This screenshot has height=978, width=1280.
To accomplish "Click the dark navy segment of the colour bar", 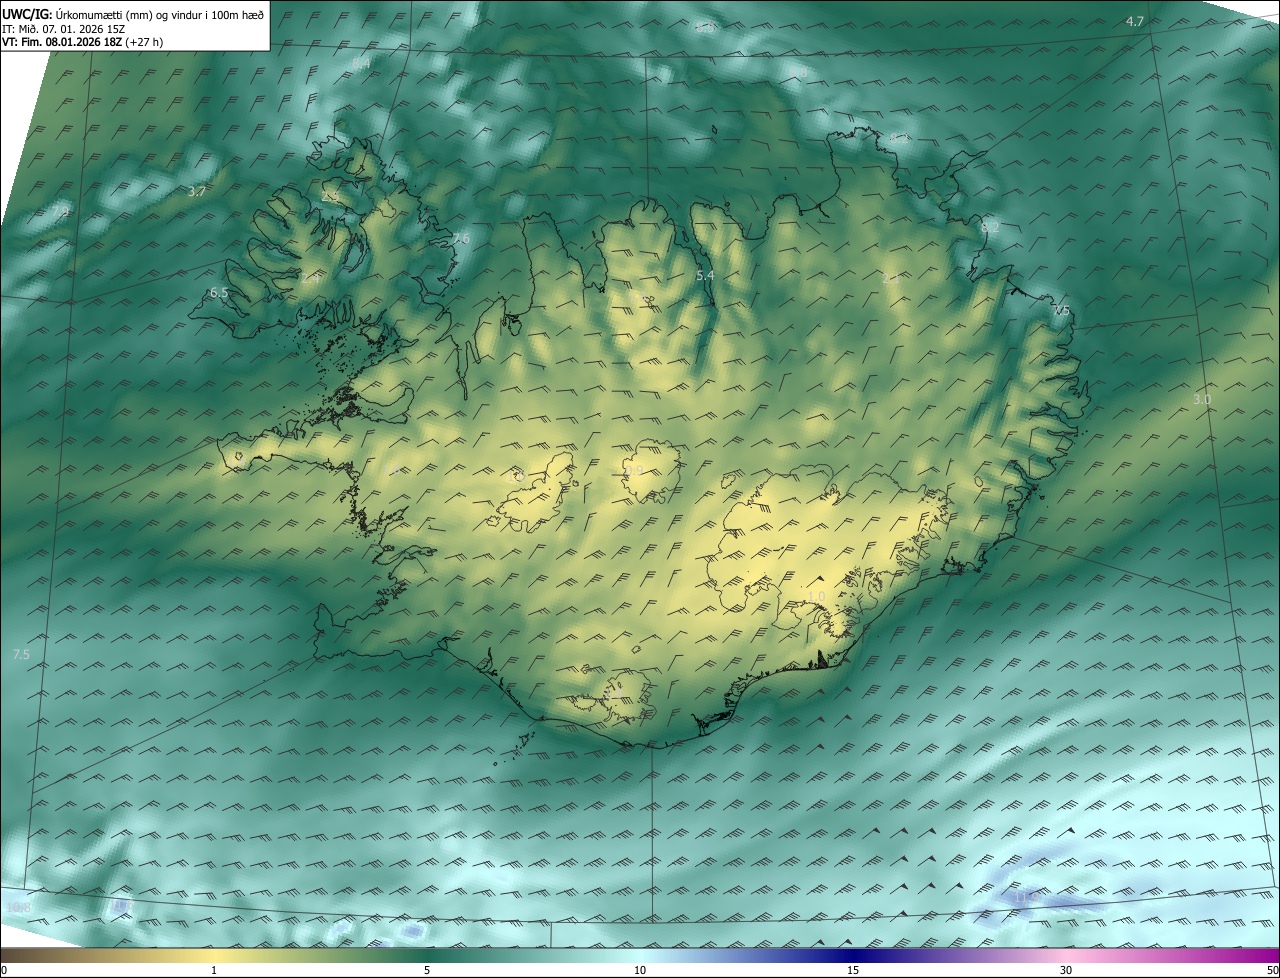I will (x=853, y=956).
